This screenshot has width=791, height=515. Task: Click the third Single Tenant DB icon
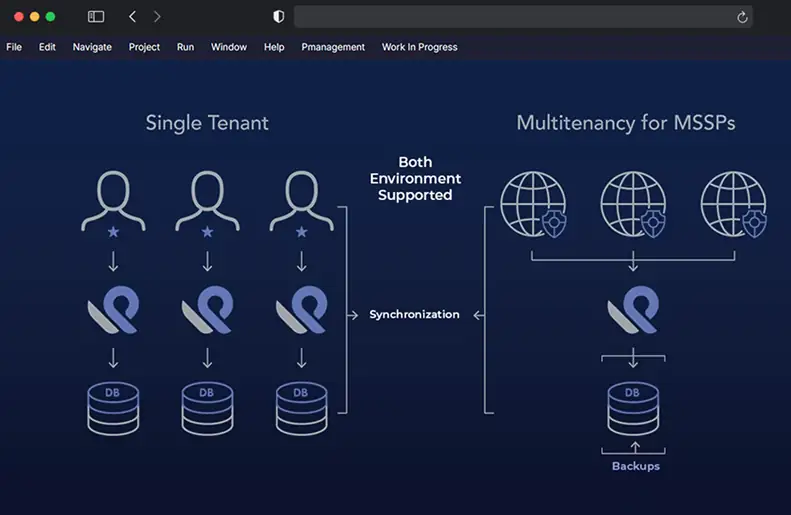click(302, 409)
